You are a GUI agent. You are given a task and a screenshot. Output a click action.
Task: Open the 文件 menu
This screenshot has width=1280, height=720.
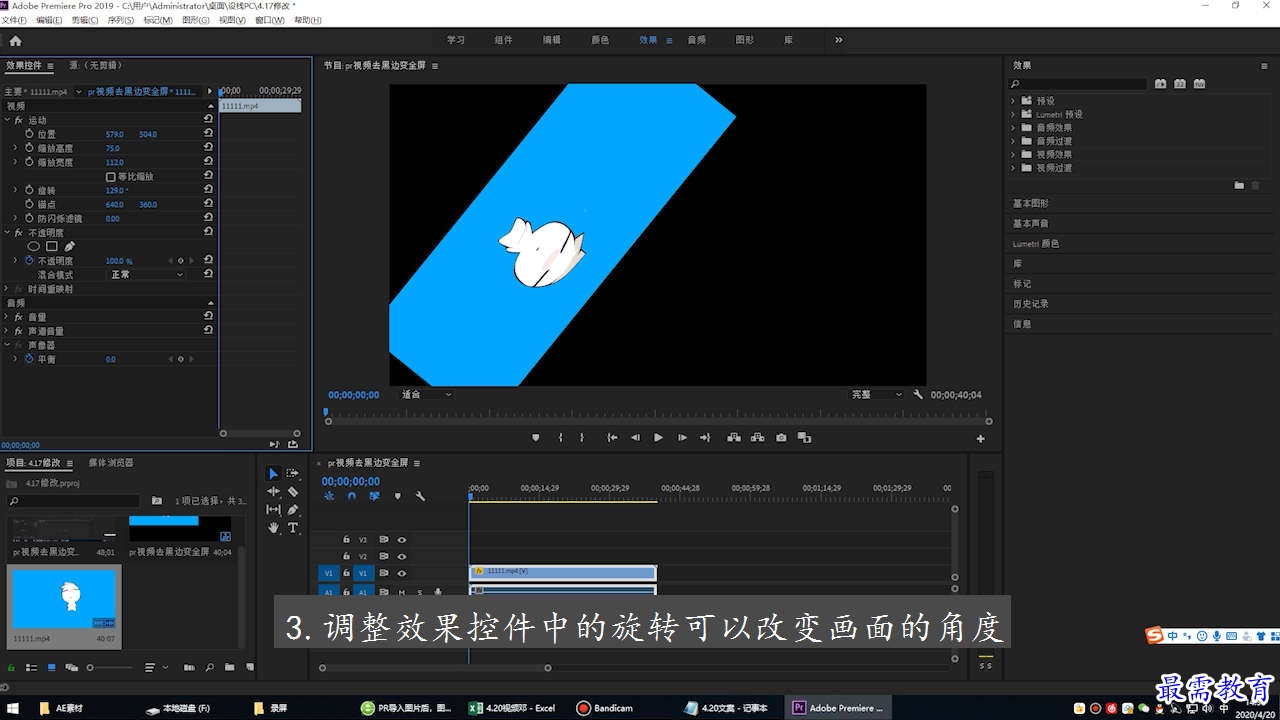point(14,20)
